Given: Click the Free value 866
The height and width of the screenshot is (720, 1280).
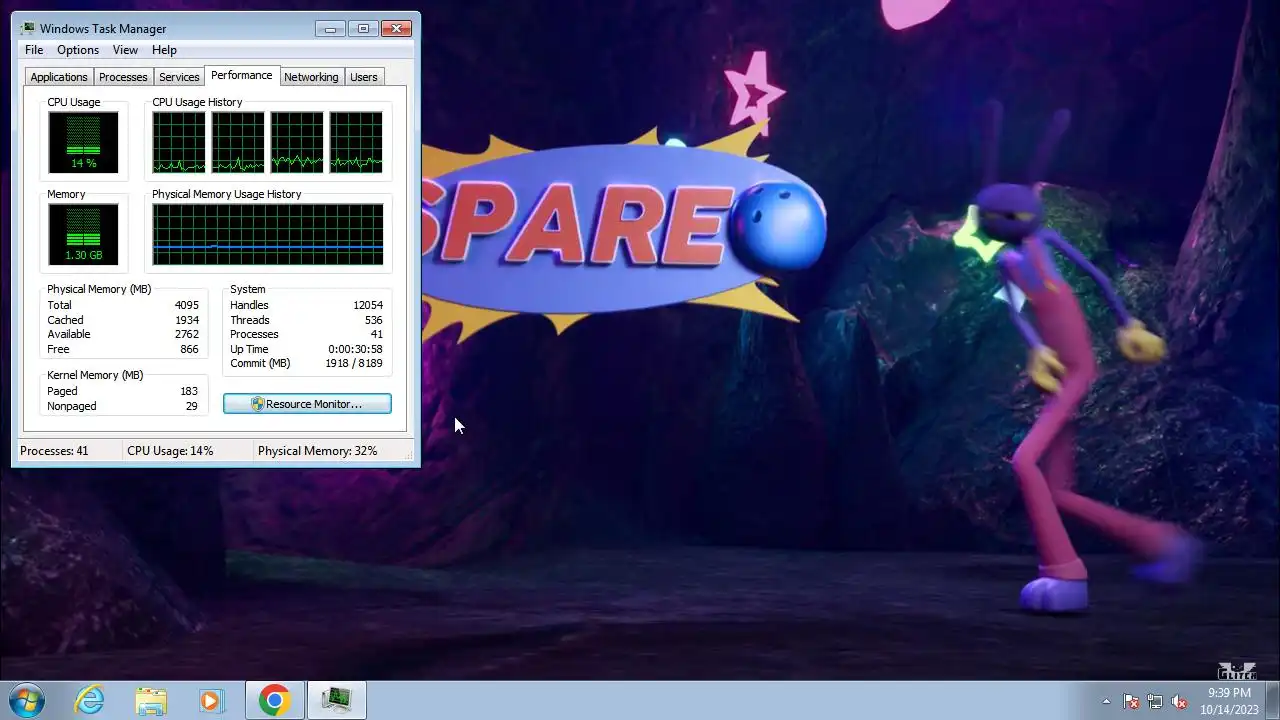Looking at the screenshot, I should pos(189,349).
